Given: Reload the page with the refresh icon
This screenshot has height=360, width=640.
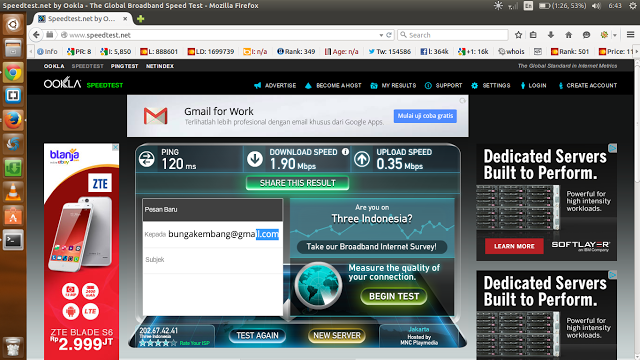Looking at the screenshot, I should [x=389, y=35].
